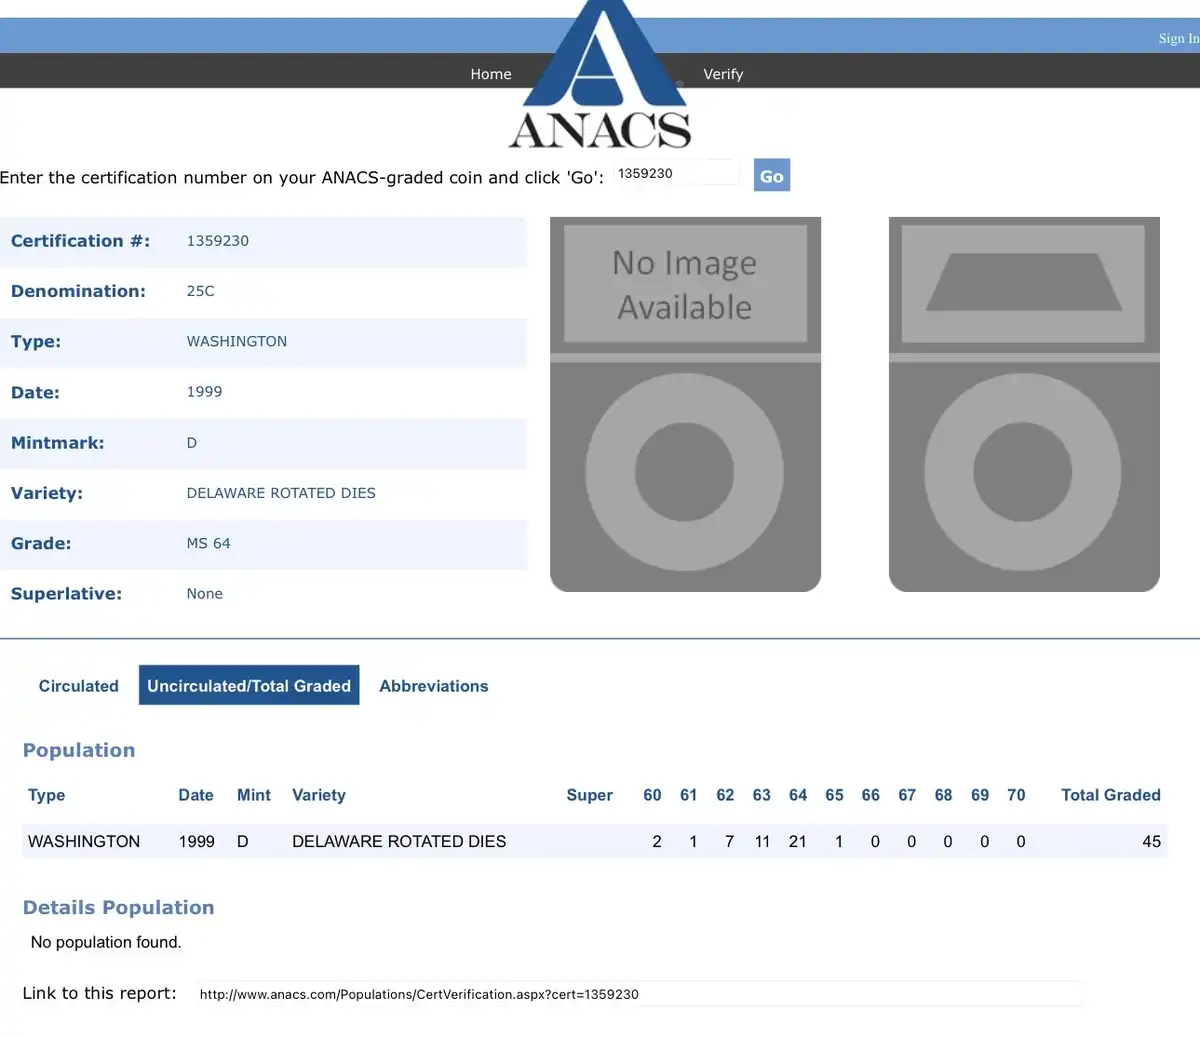1200x1037 pixels.
Task: Open the Home menu item
Action: point(491,74)
